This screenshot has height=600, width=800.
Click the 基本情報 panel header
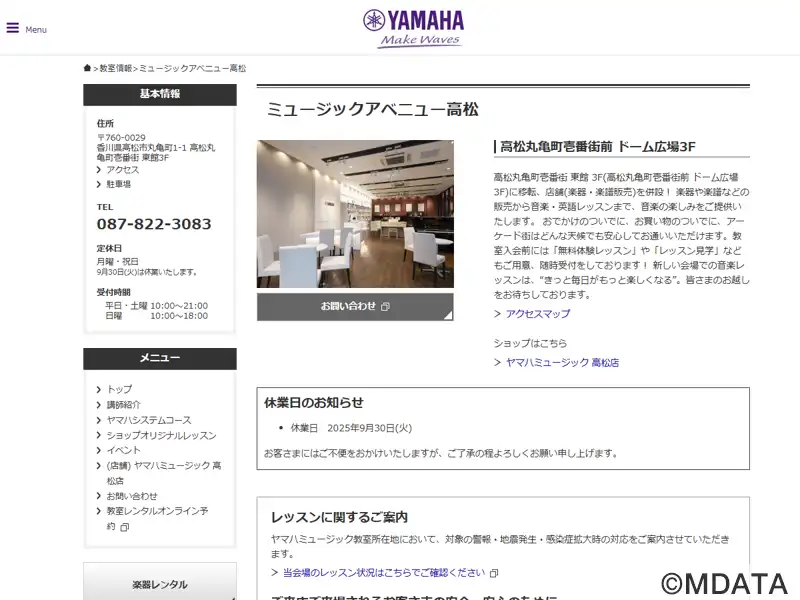click(160, 94)
